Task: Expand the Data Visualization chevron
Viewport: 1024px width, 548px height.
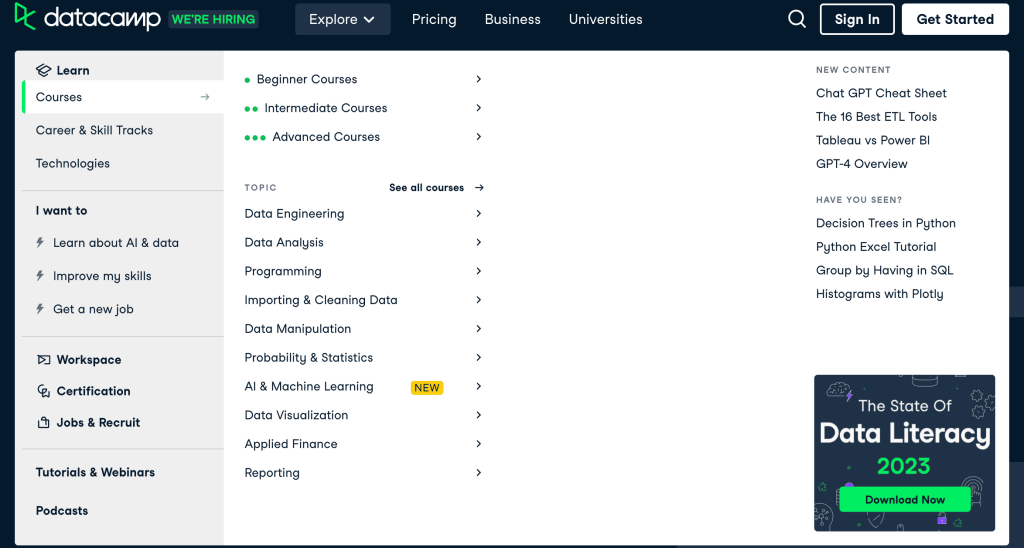Action: pyautogui.click(x=479, y=415)
